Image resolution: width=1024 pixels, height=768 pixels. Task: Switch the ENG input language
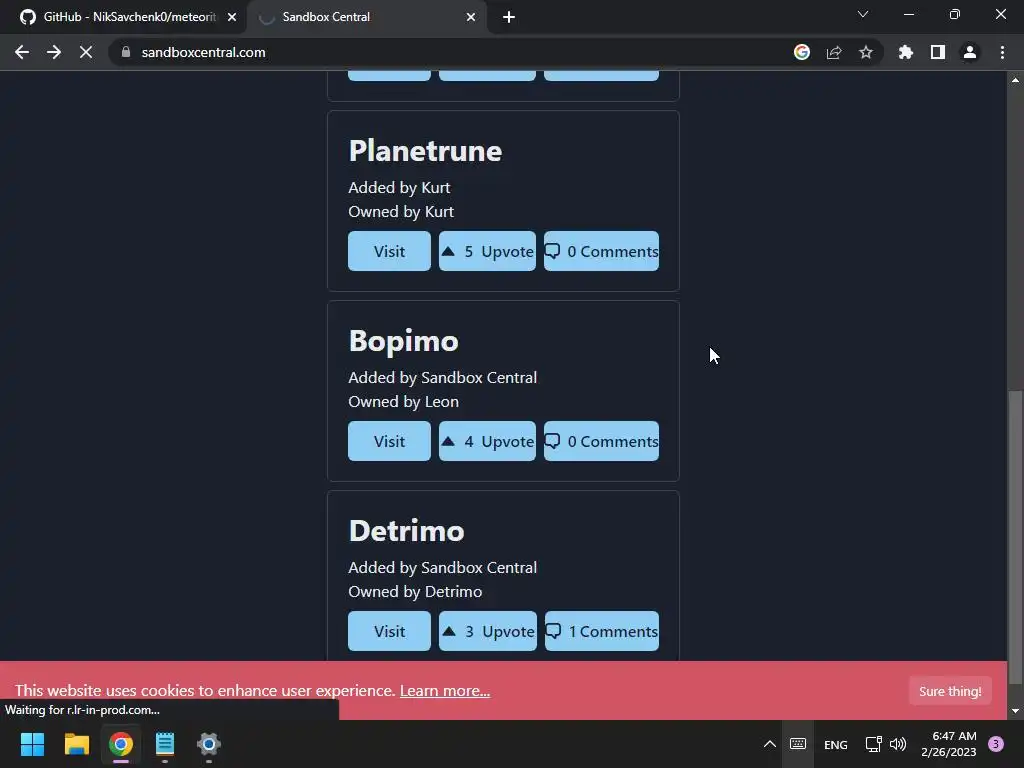point(836,744)
